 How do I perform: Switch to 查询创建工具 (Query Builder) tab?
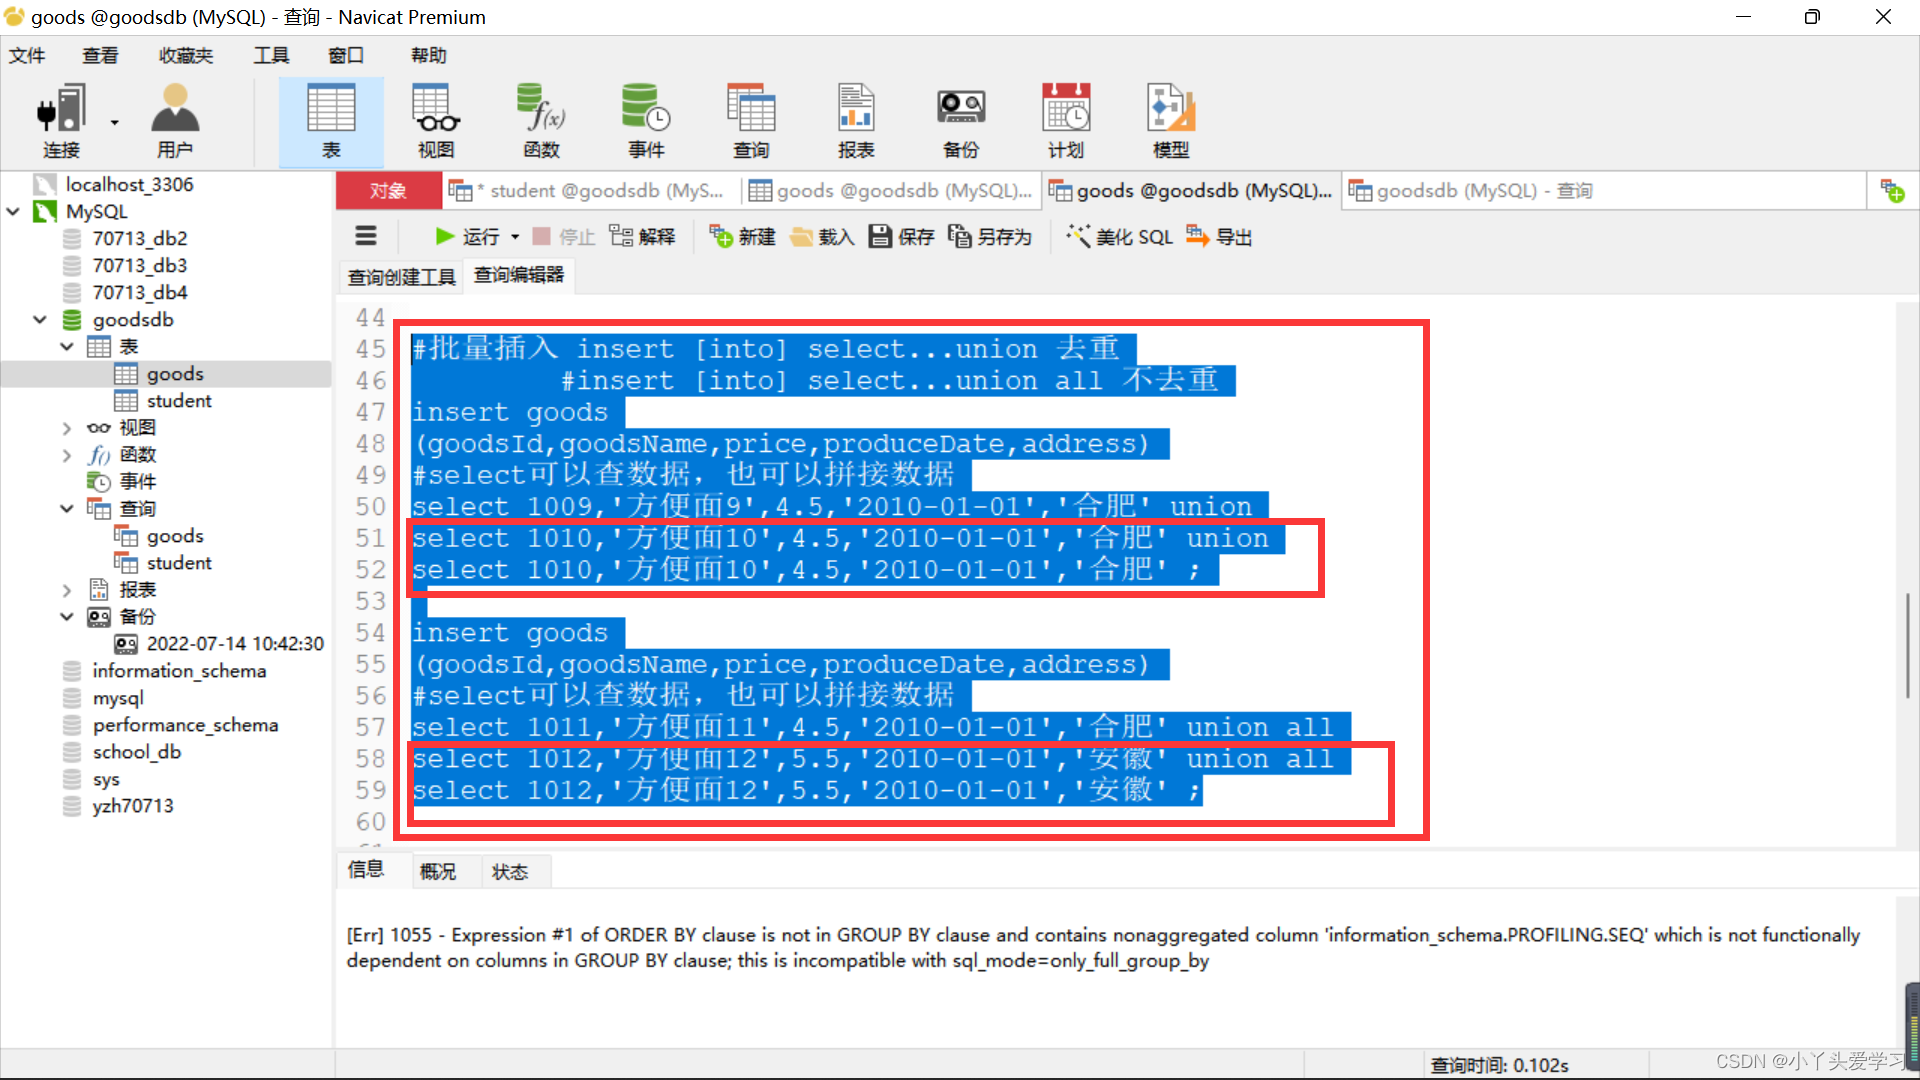click(x=401, y=276)
